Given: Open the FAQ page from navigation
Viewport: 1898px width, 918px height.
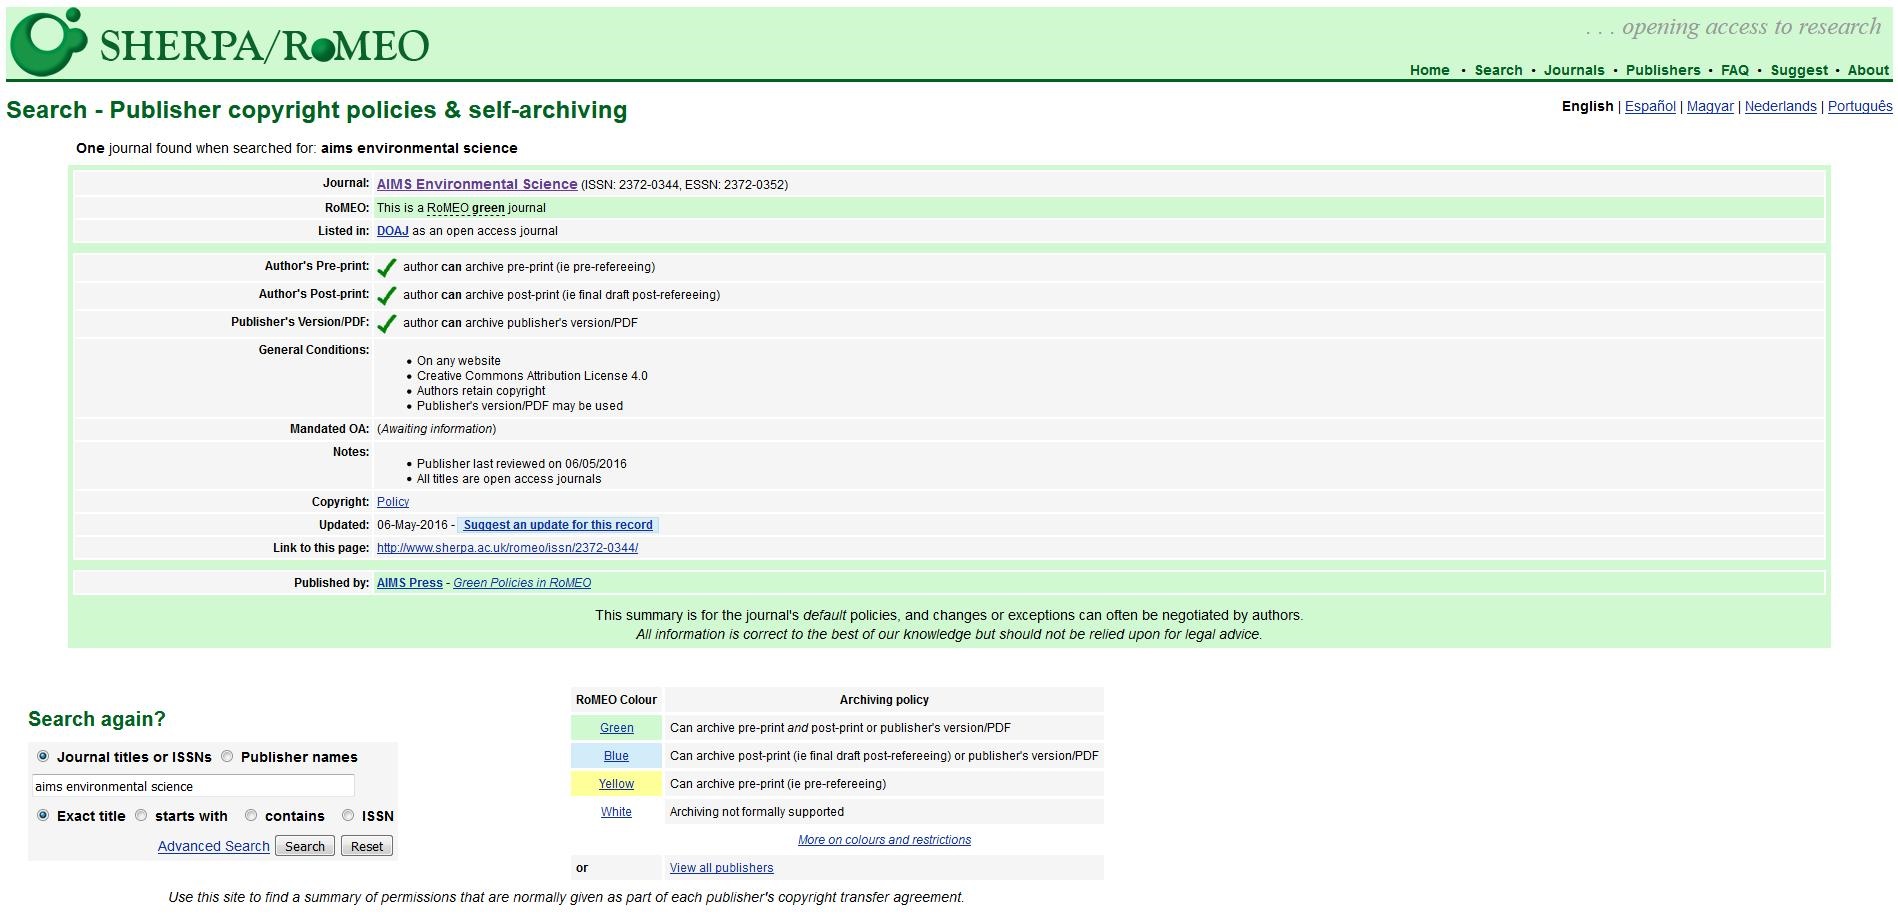Looking at the screenshot, I should [1734, 70].
